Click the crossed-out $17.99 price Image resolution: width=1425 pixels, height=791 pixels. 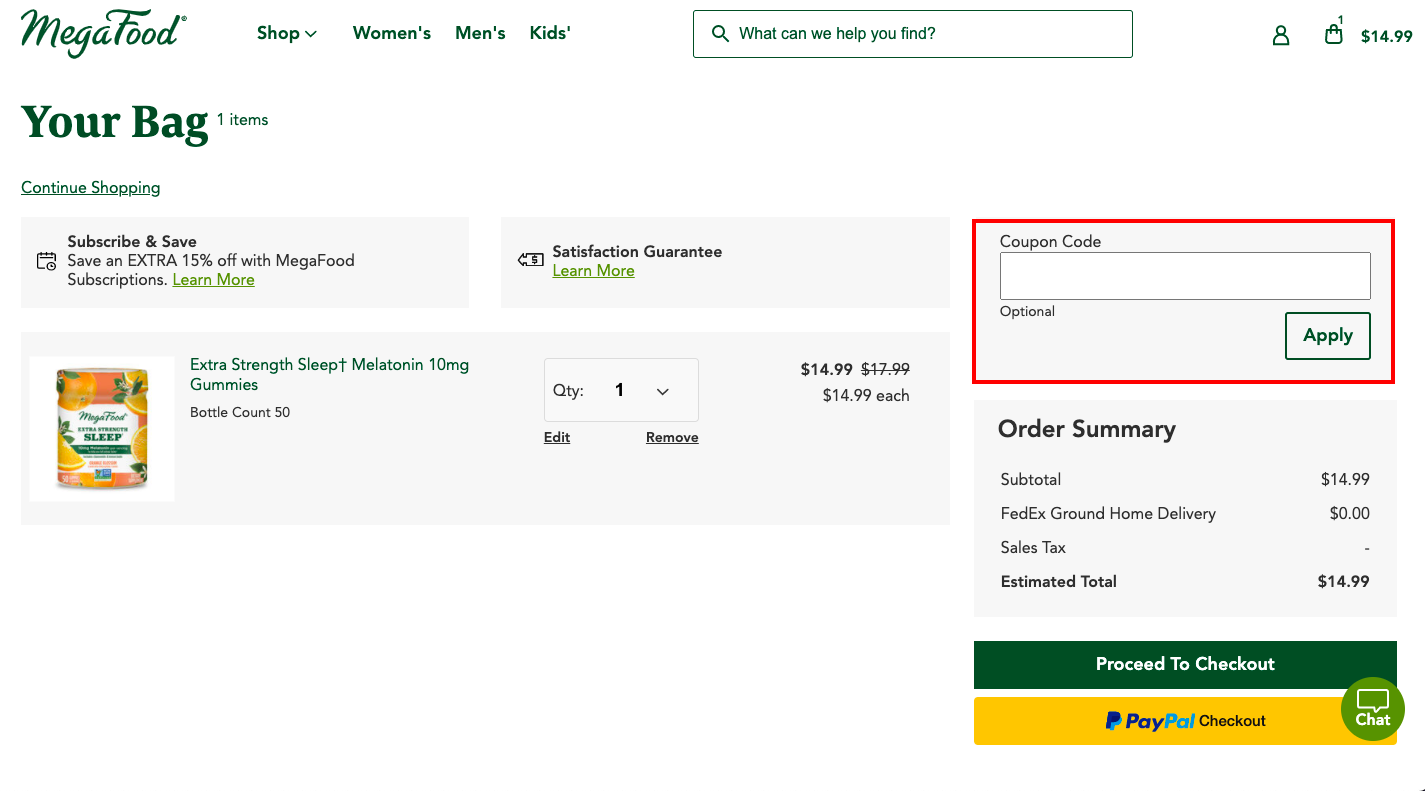(886, 370)
